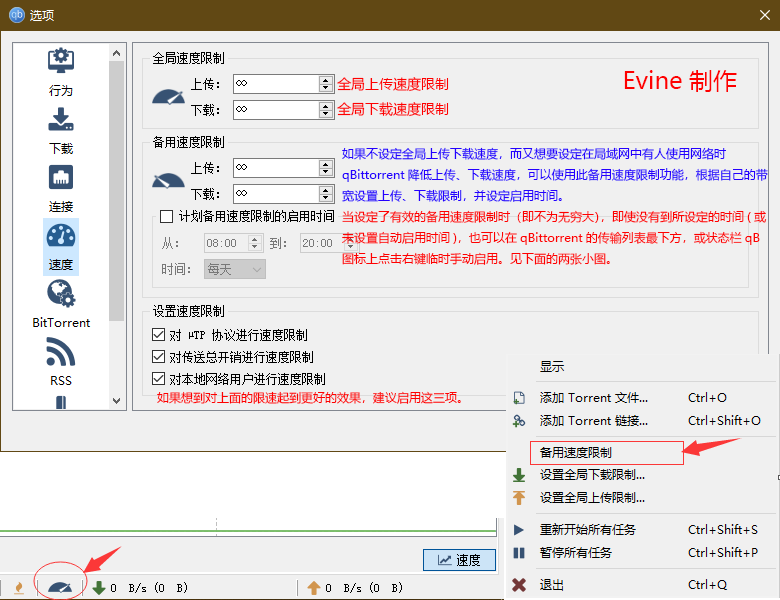Click the orange flame connection status icon

click(19, 588)
